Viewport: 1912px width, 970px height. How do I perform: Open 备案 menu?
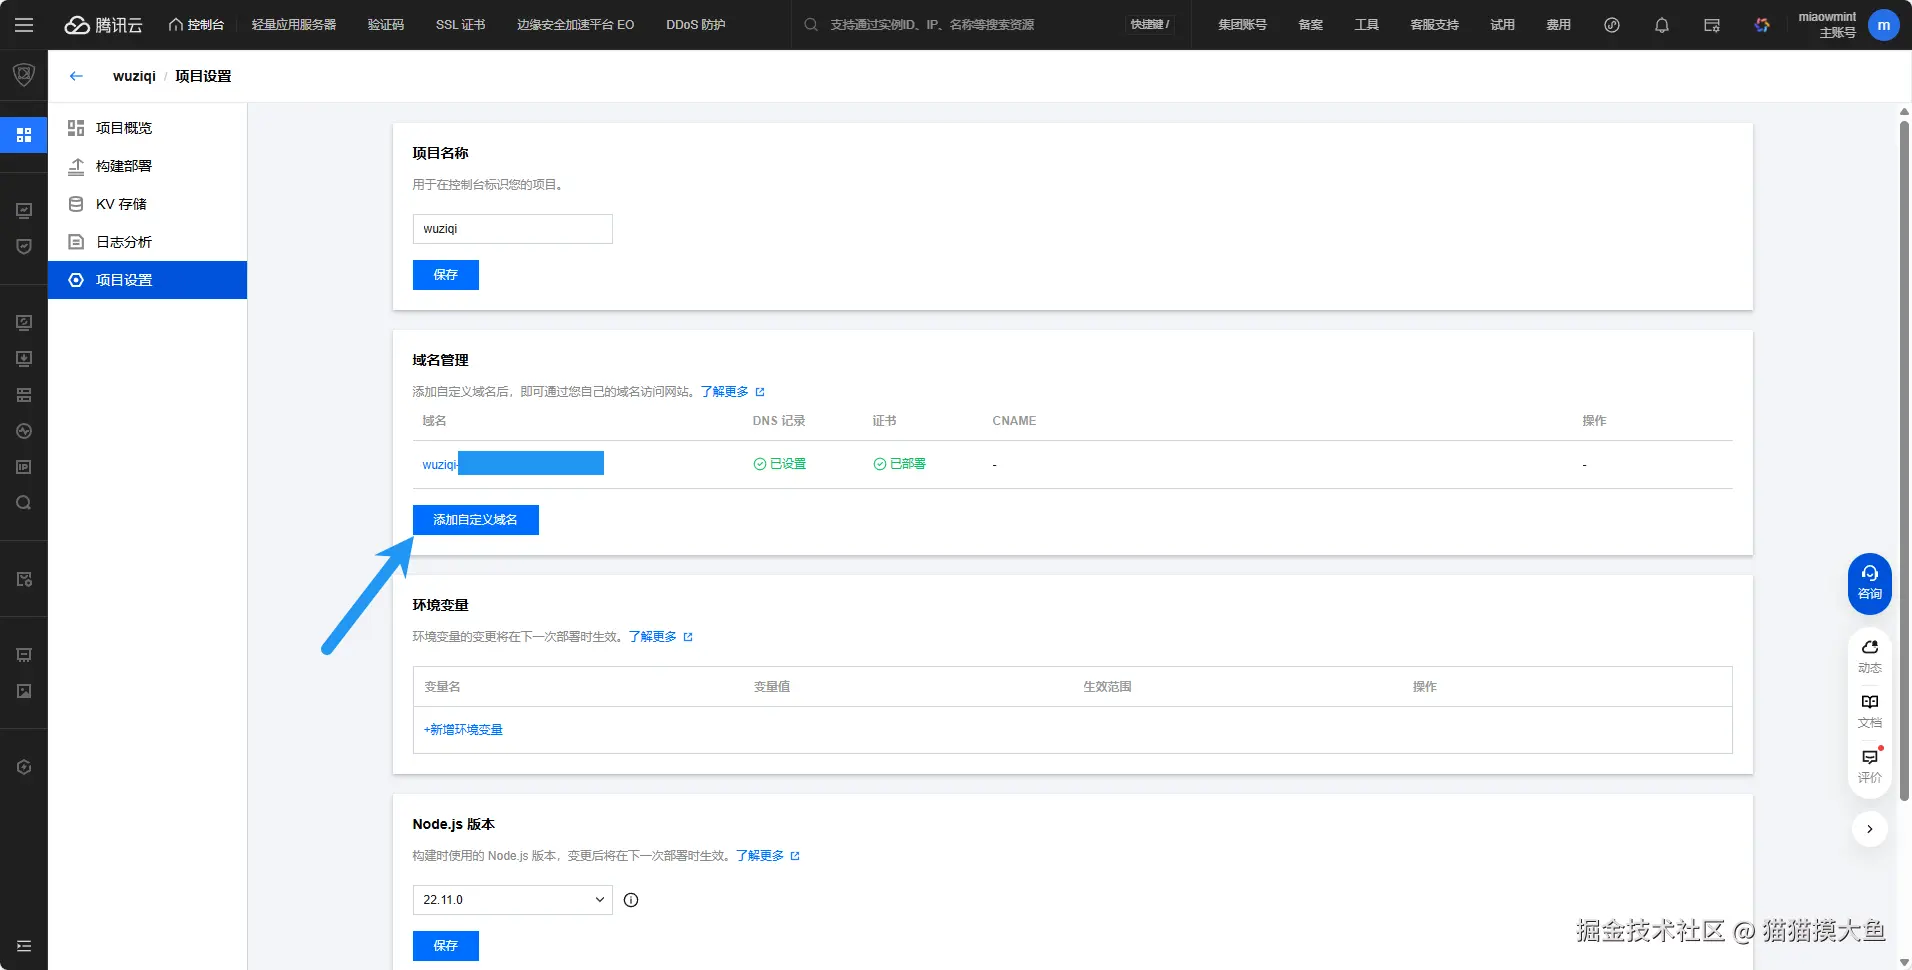pos(1311,25)
